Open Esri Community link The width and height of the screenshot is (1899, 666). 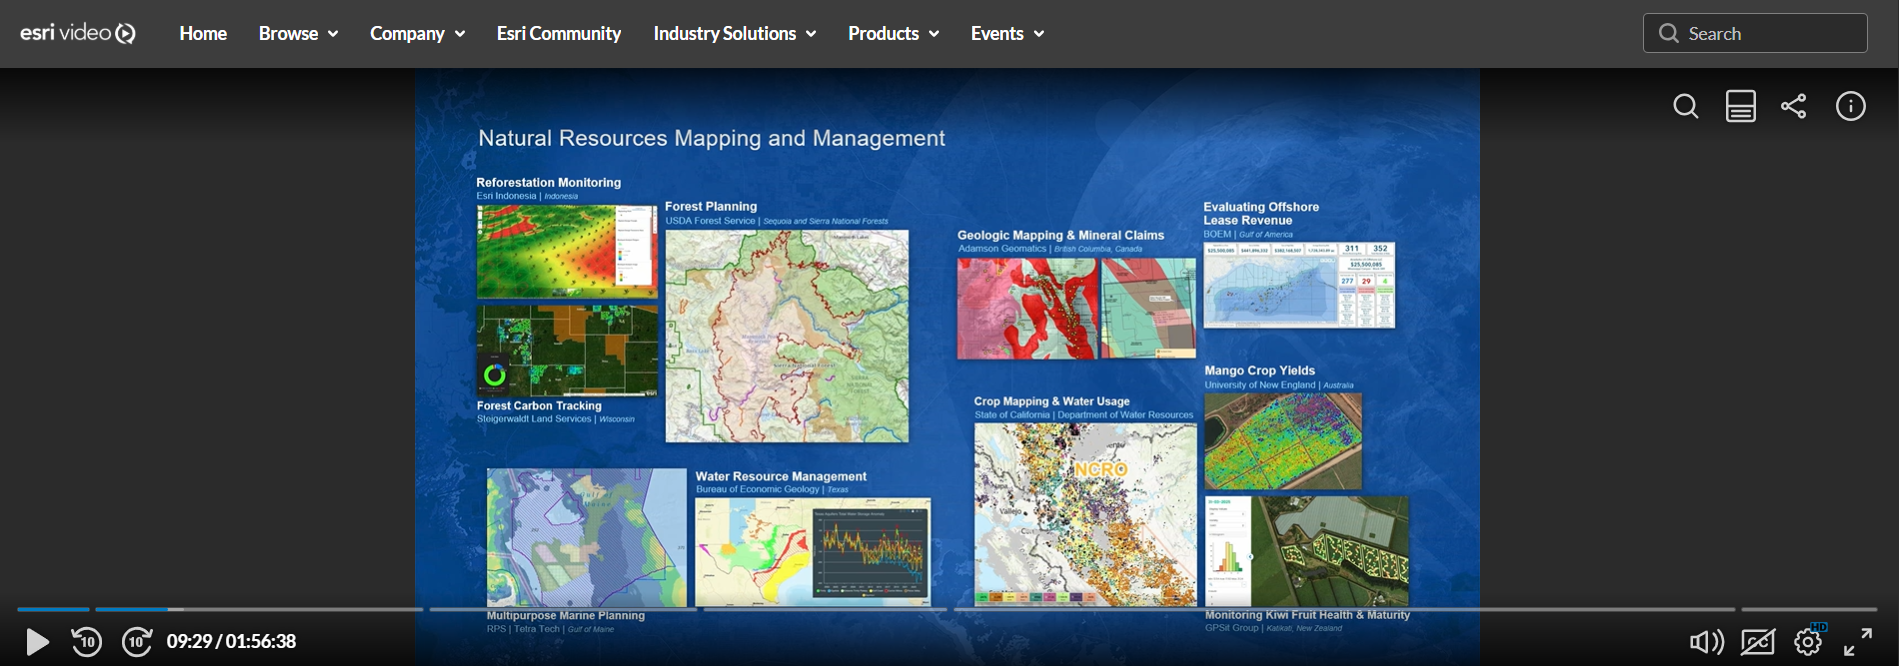tap(559, 33)
